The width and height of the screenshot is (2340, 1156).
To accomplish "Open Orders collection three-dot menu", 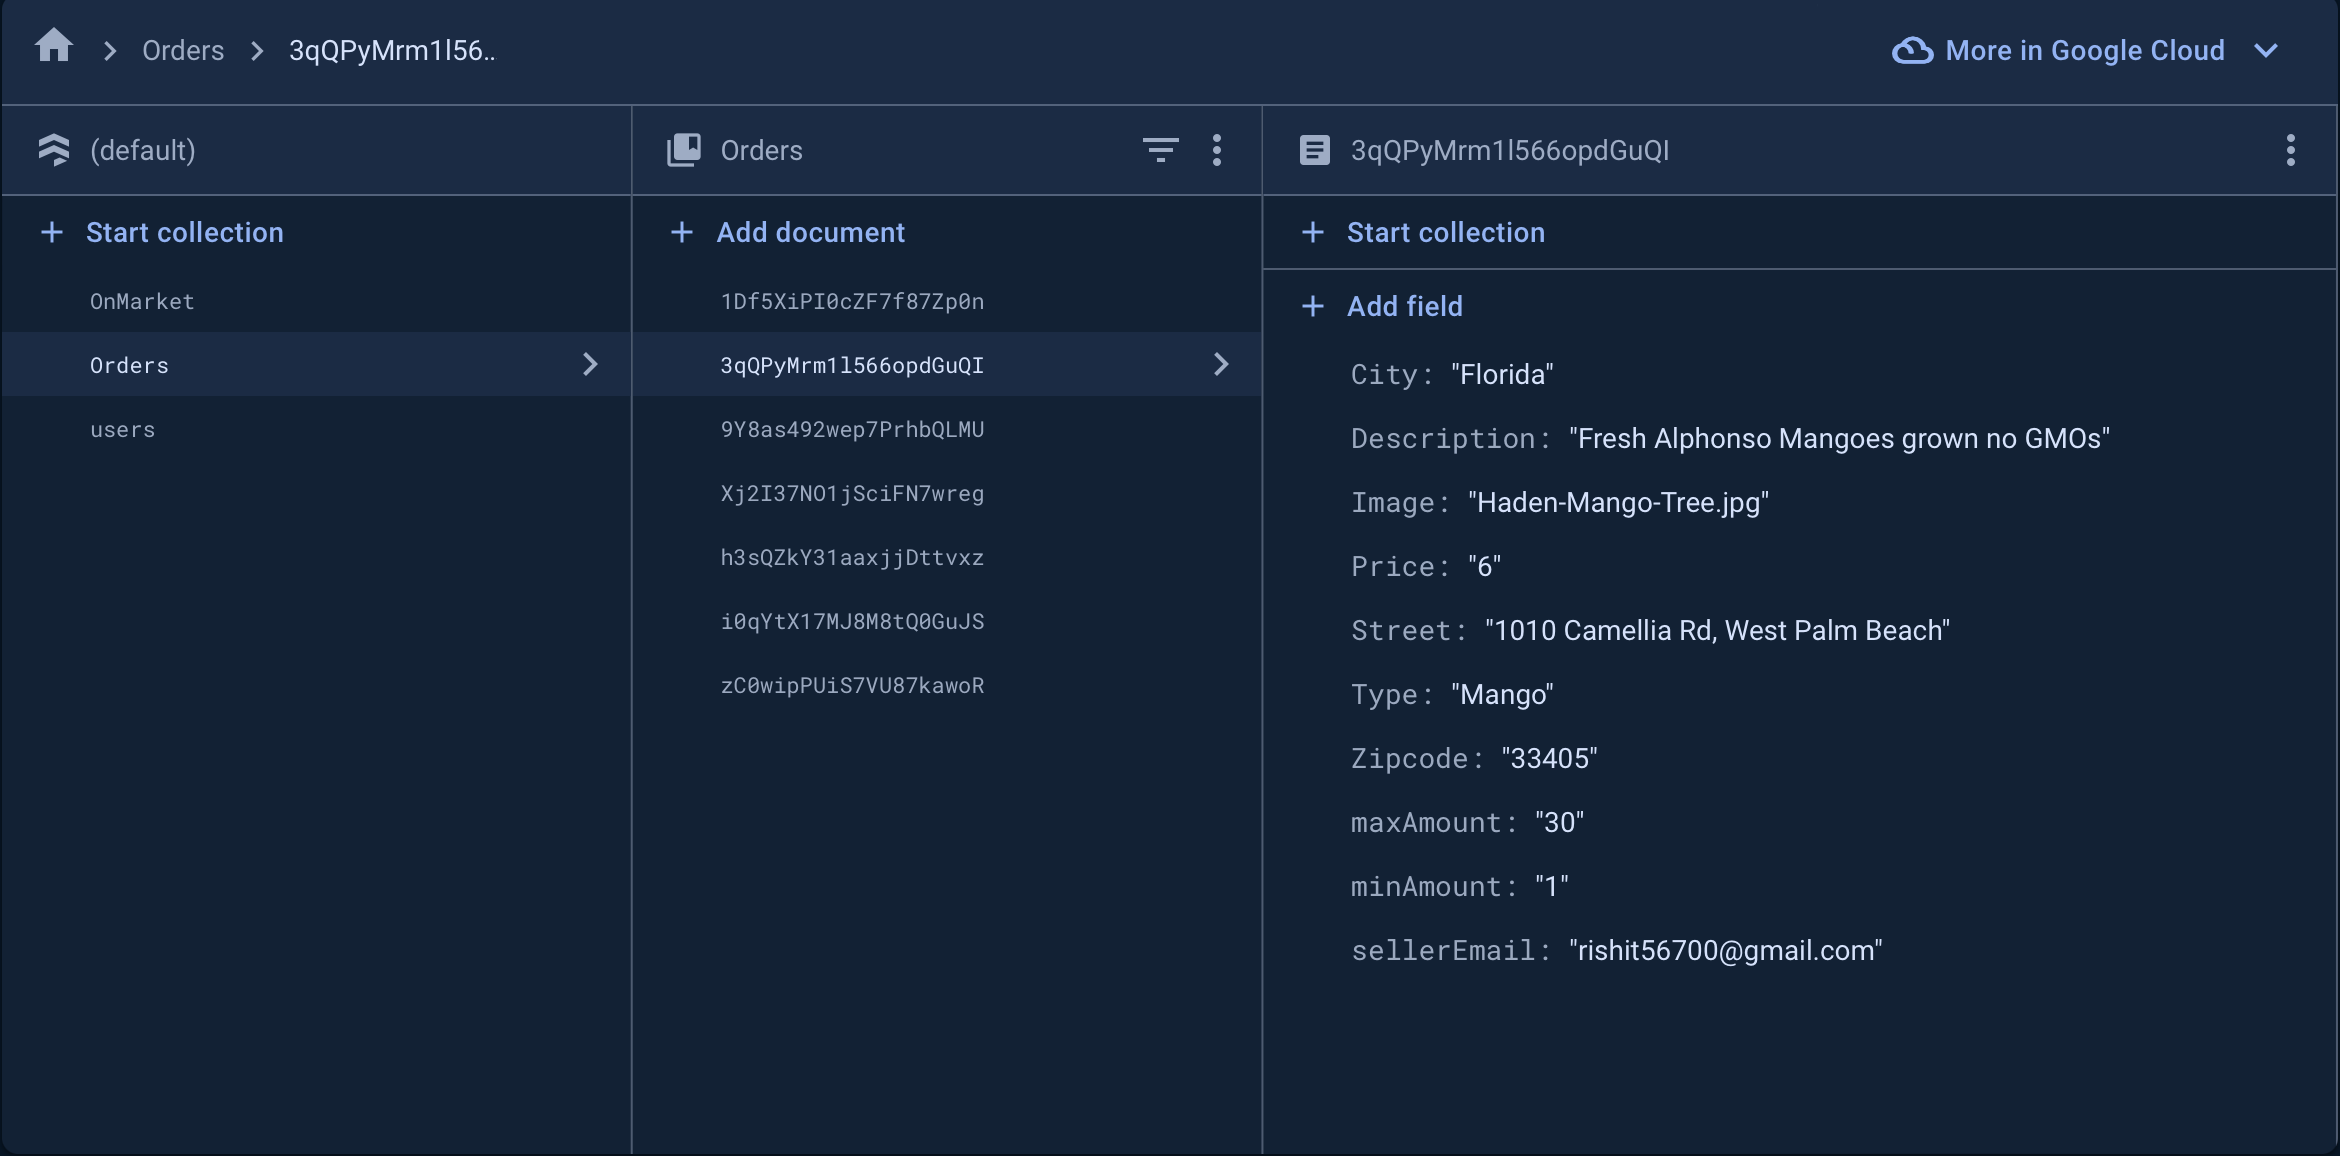I will click(1216, 150).
